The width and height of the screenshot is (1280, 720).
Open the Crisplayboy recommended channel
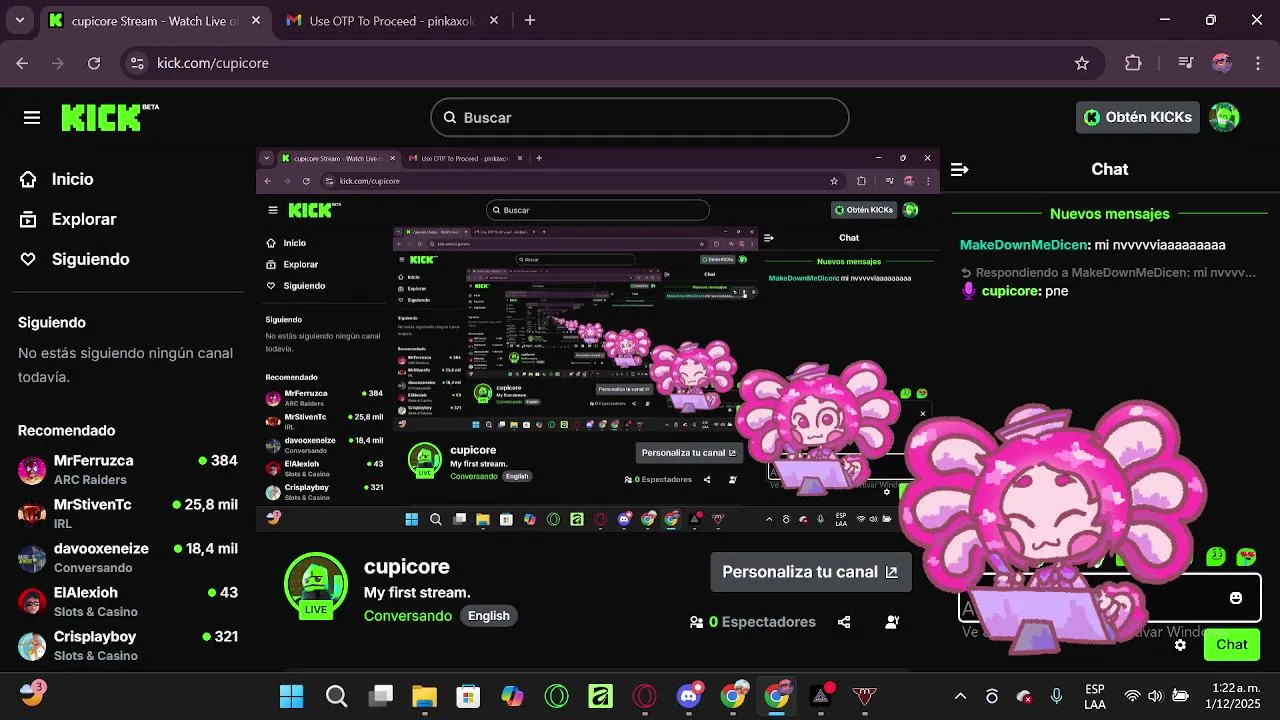coord(128,645)
